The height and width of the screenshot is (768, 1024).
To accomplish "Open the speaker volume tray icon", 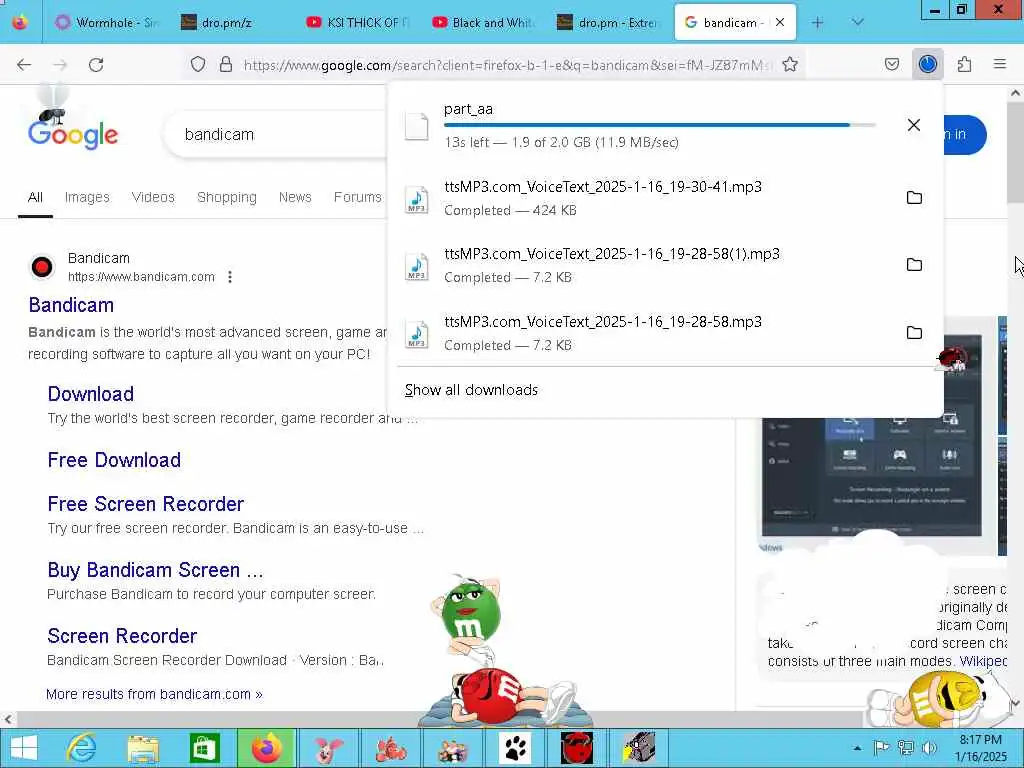I will tap(930, 748).
